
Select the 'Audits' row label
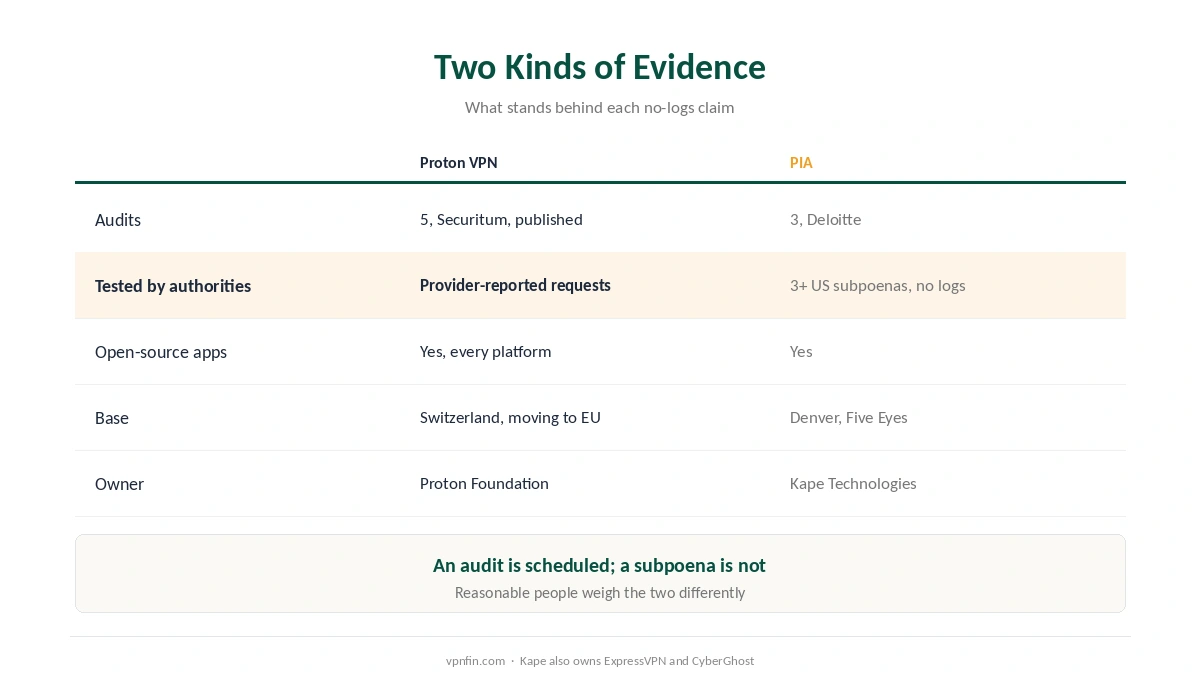[x=118, y=220]
